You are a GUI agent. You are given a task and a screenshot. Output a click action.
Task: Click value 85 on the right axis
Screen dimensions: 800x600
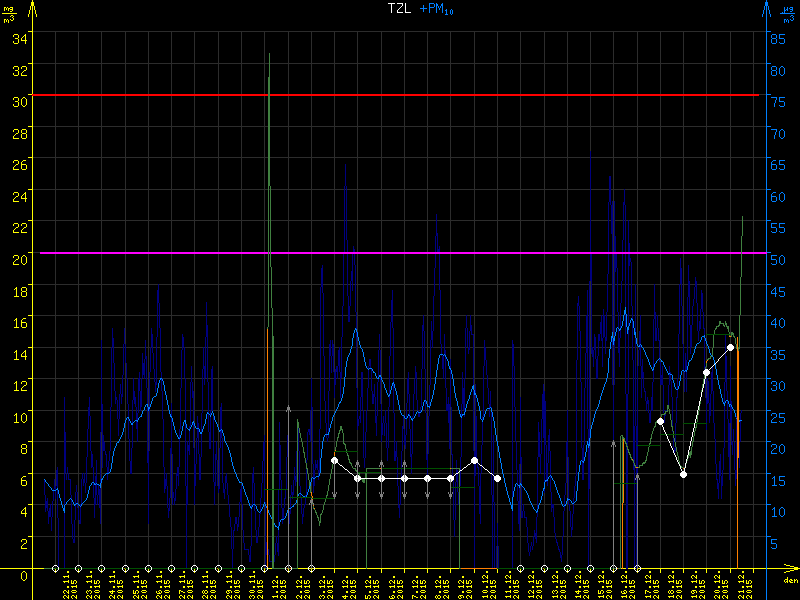coord(775,39)
